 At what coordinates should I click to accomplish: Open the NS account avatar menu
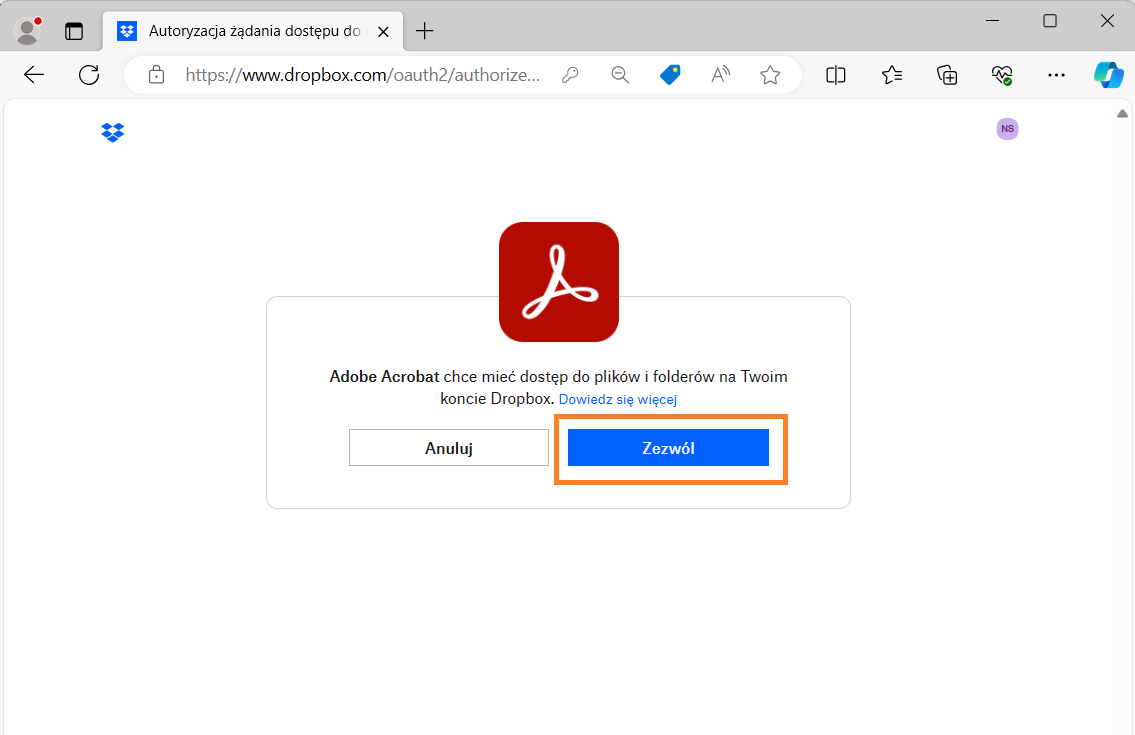1007,129
